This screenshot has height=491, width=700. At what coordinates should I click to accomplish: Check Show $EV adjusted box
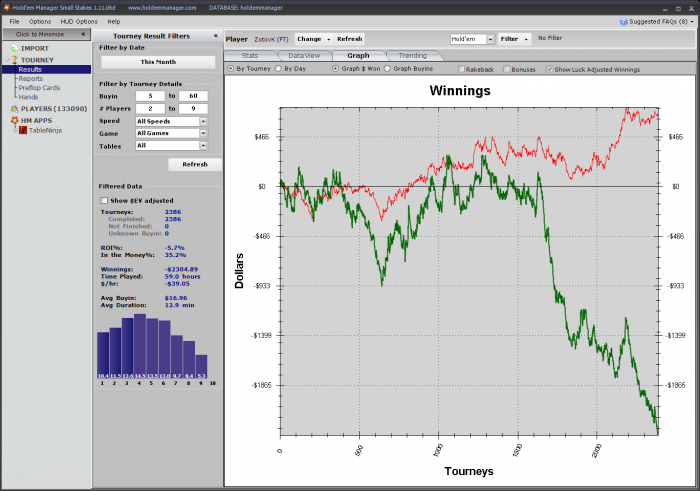(x=104, y=200)
